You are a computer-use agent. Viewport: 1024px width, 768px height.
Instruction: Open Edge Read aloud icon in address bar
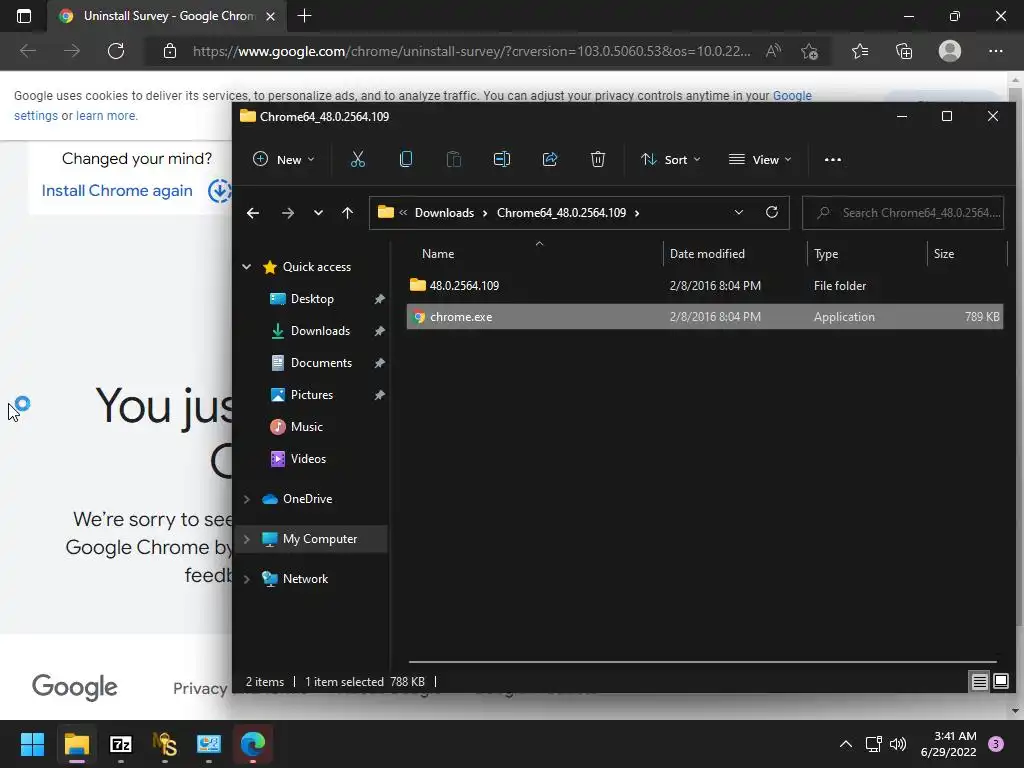(x=773, y=51)
